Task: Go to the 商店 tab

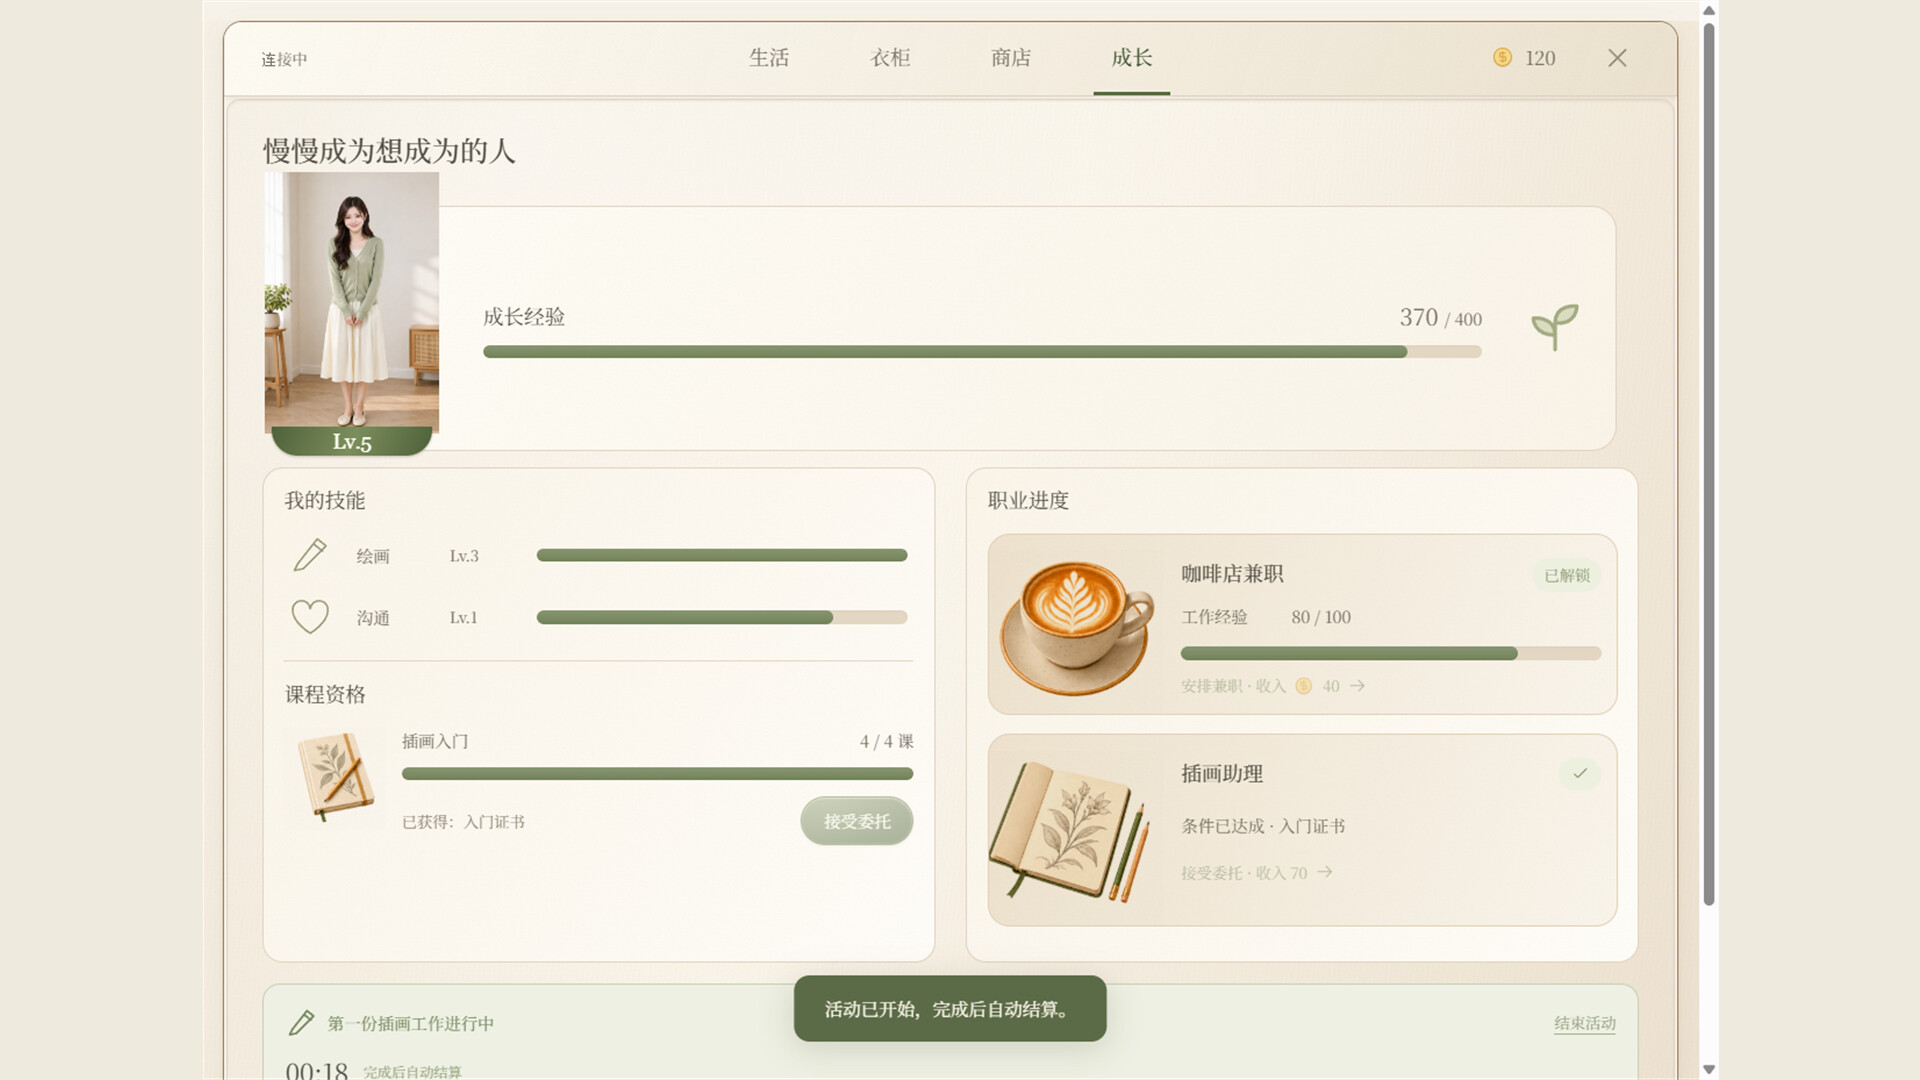Action: 1011,58
